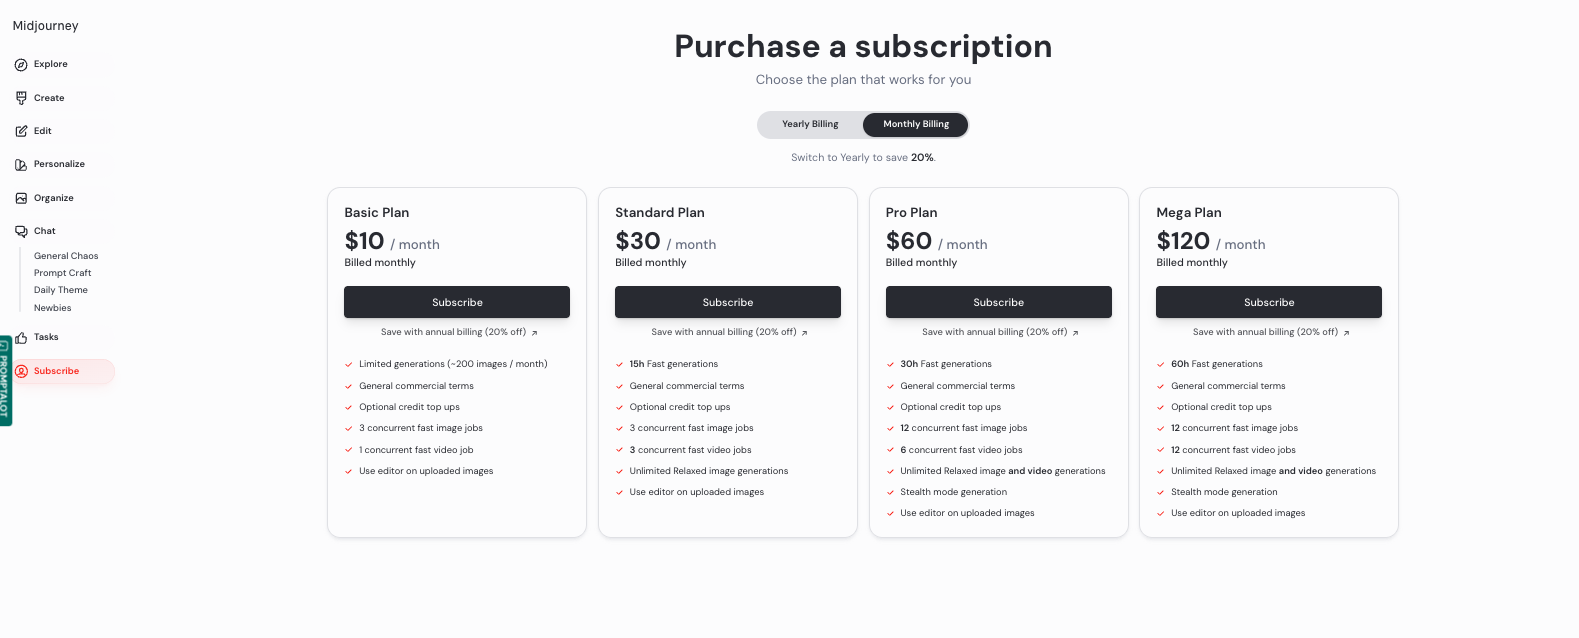This screenshot has width=1579, height=638.
Task: Click the Chat bubbles icon
Action: pos(21,231)
